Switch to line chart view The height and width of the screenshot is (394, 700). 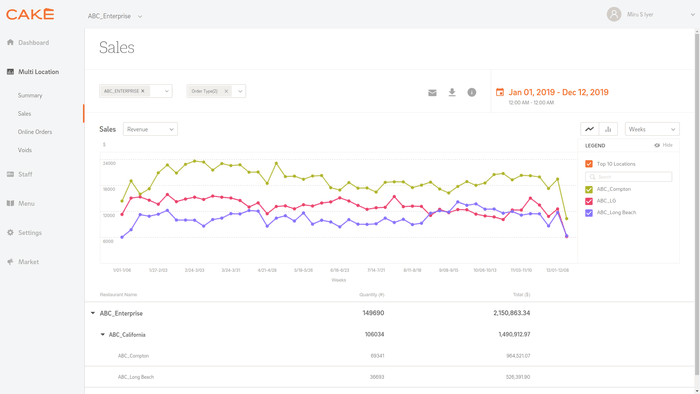coord(590,129)
